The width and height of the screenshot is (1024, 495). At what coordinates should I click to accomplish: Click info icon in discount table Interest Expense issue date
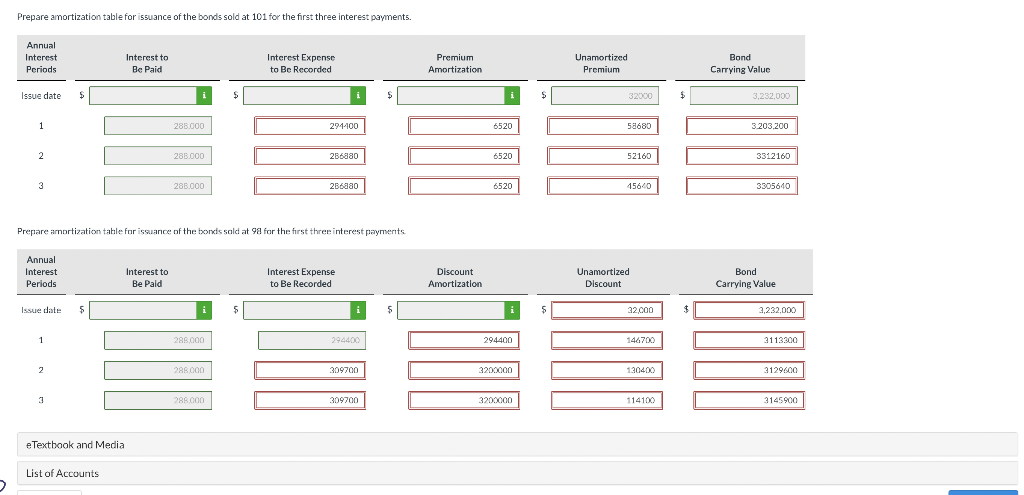click(x=359, y=310)
